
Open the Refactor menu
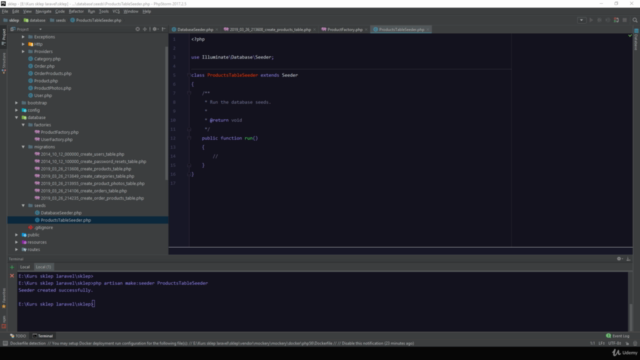[76, 11]
